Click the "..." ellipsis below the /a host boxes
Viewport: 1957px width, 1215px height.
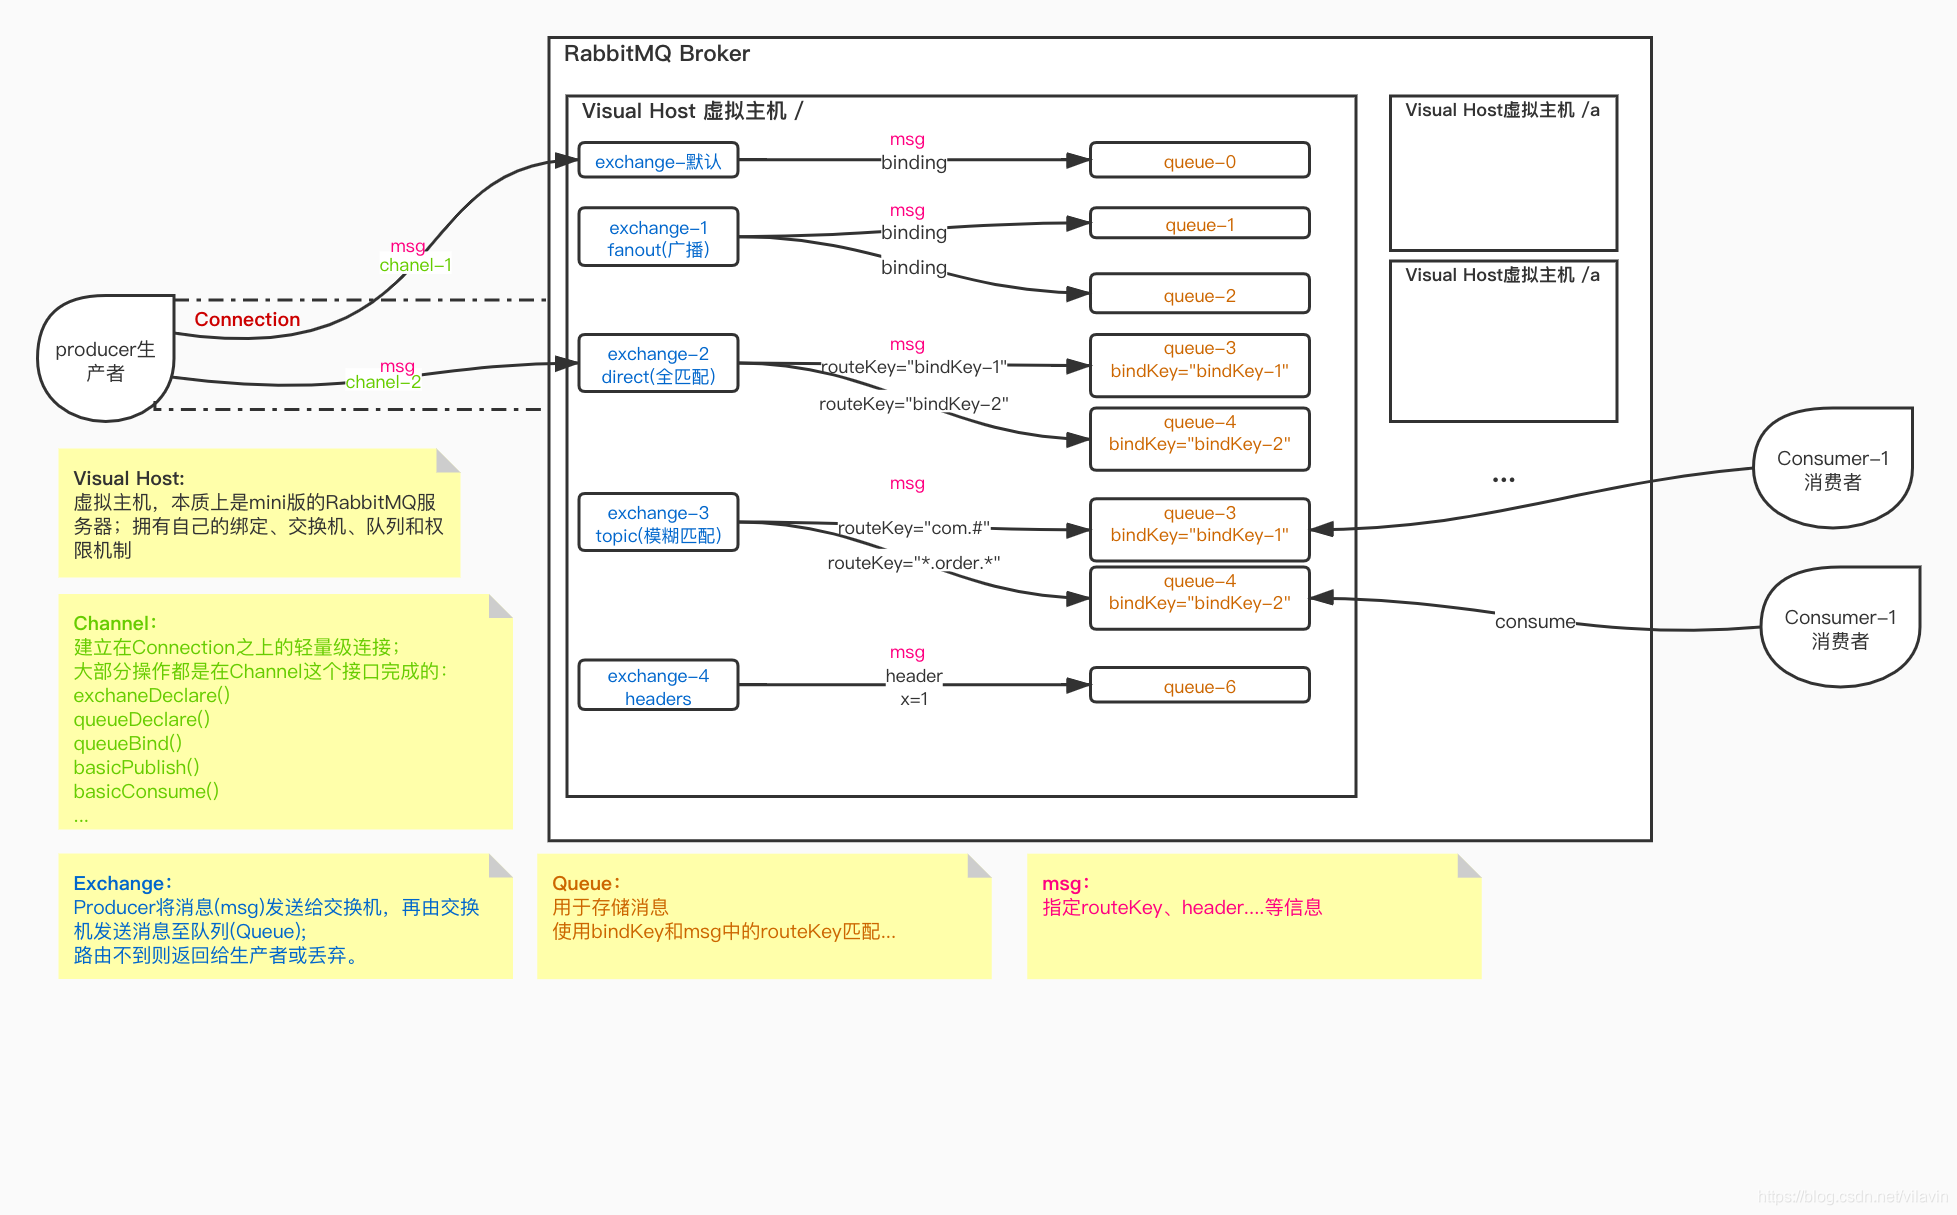[1503, 480]
